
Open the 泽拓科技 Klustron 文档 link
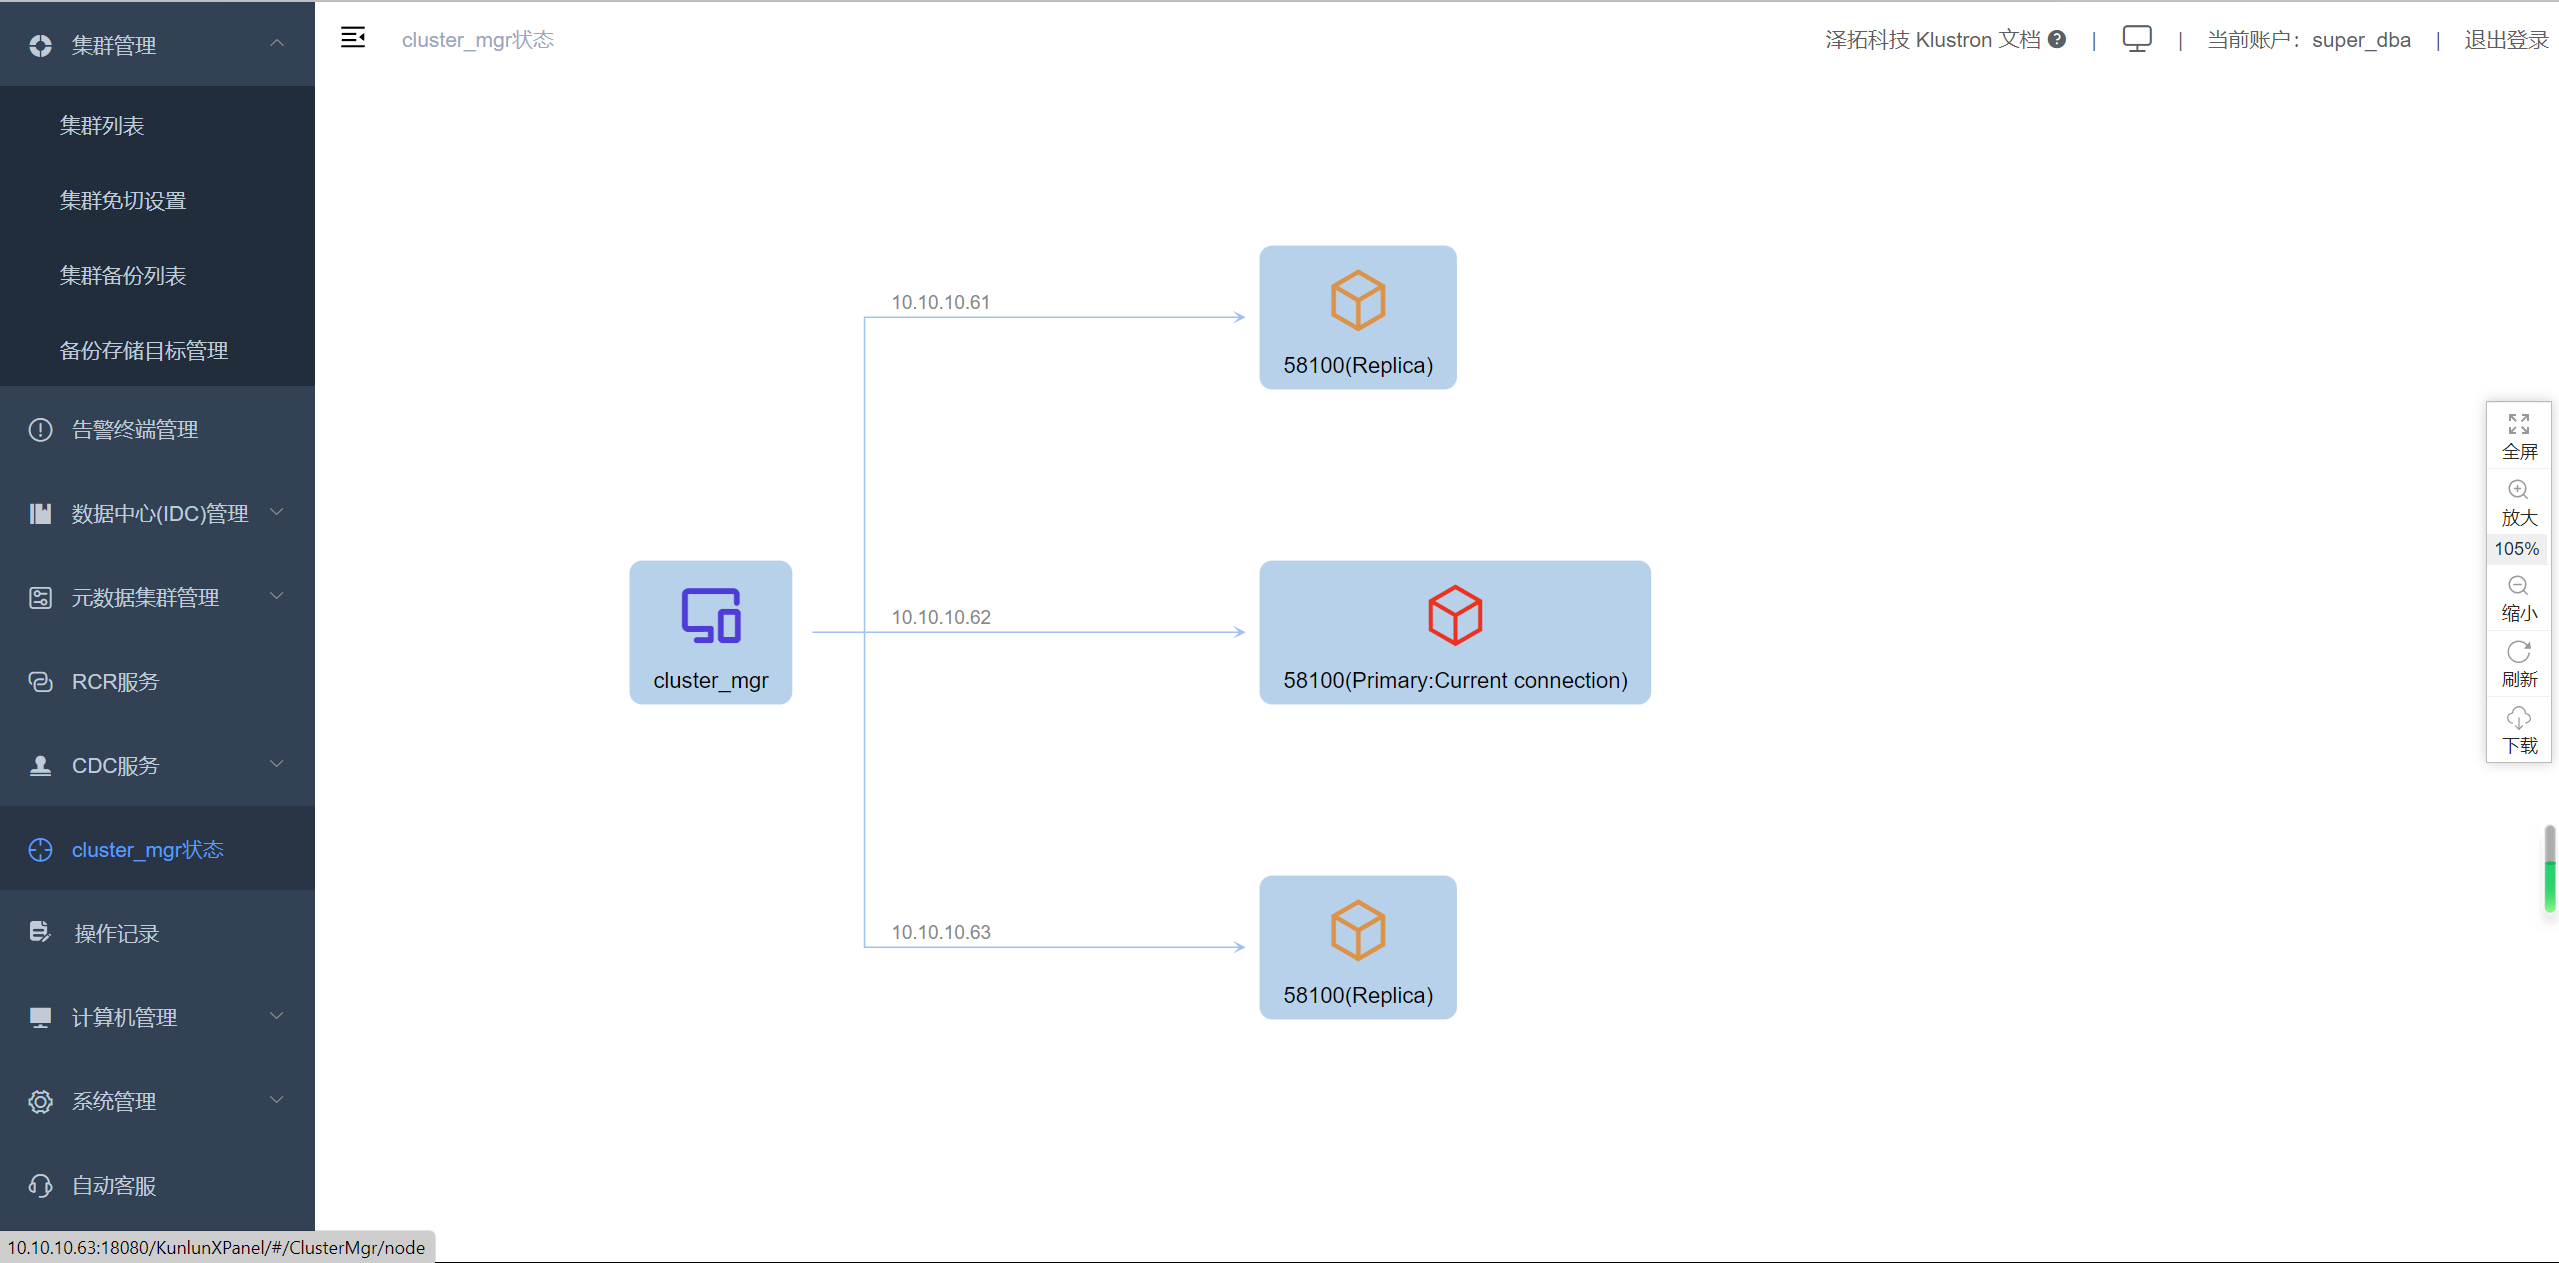pyautogui.click(x=1931, y=40)
